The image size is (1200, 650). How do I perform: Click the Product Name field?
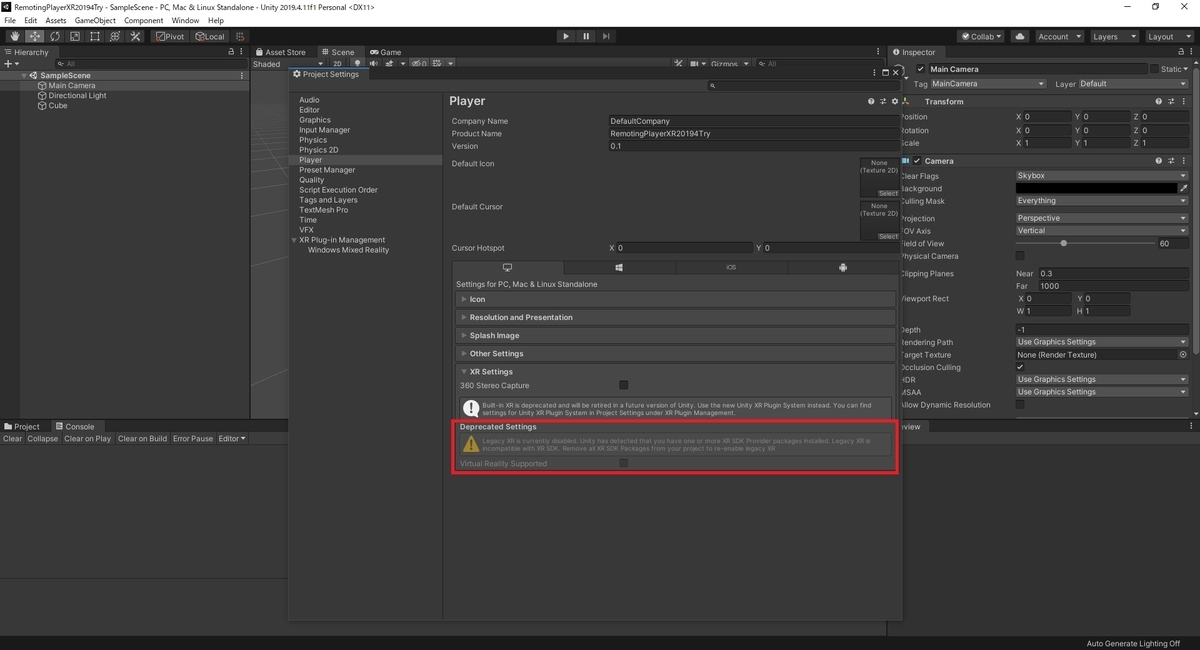point(755,133)
